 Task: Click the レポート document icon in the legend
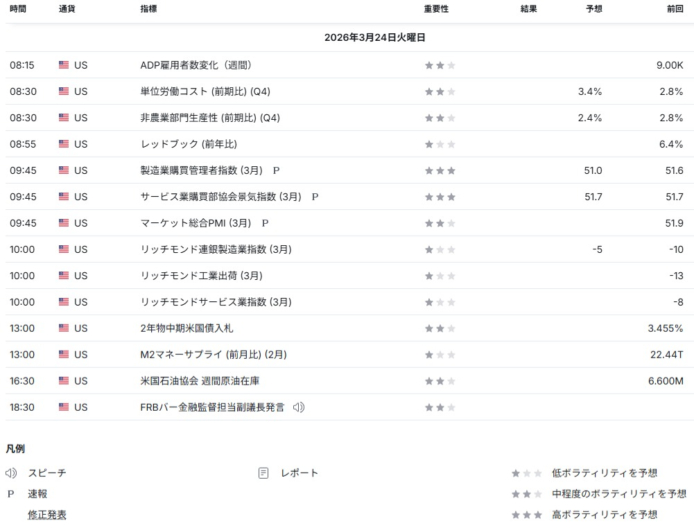(x=264, y=473)
